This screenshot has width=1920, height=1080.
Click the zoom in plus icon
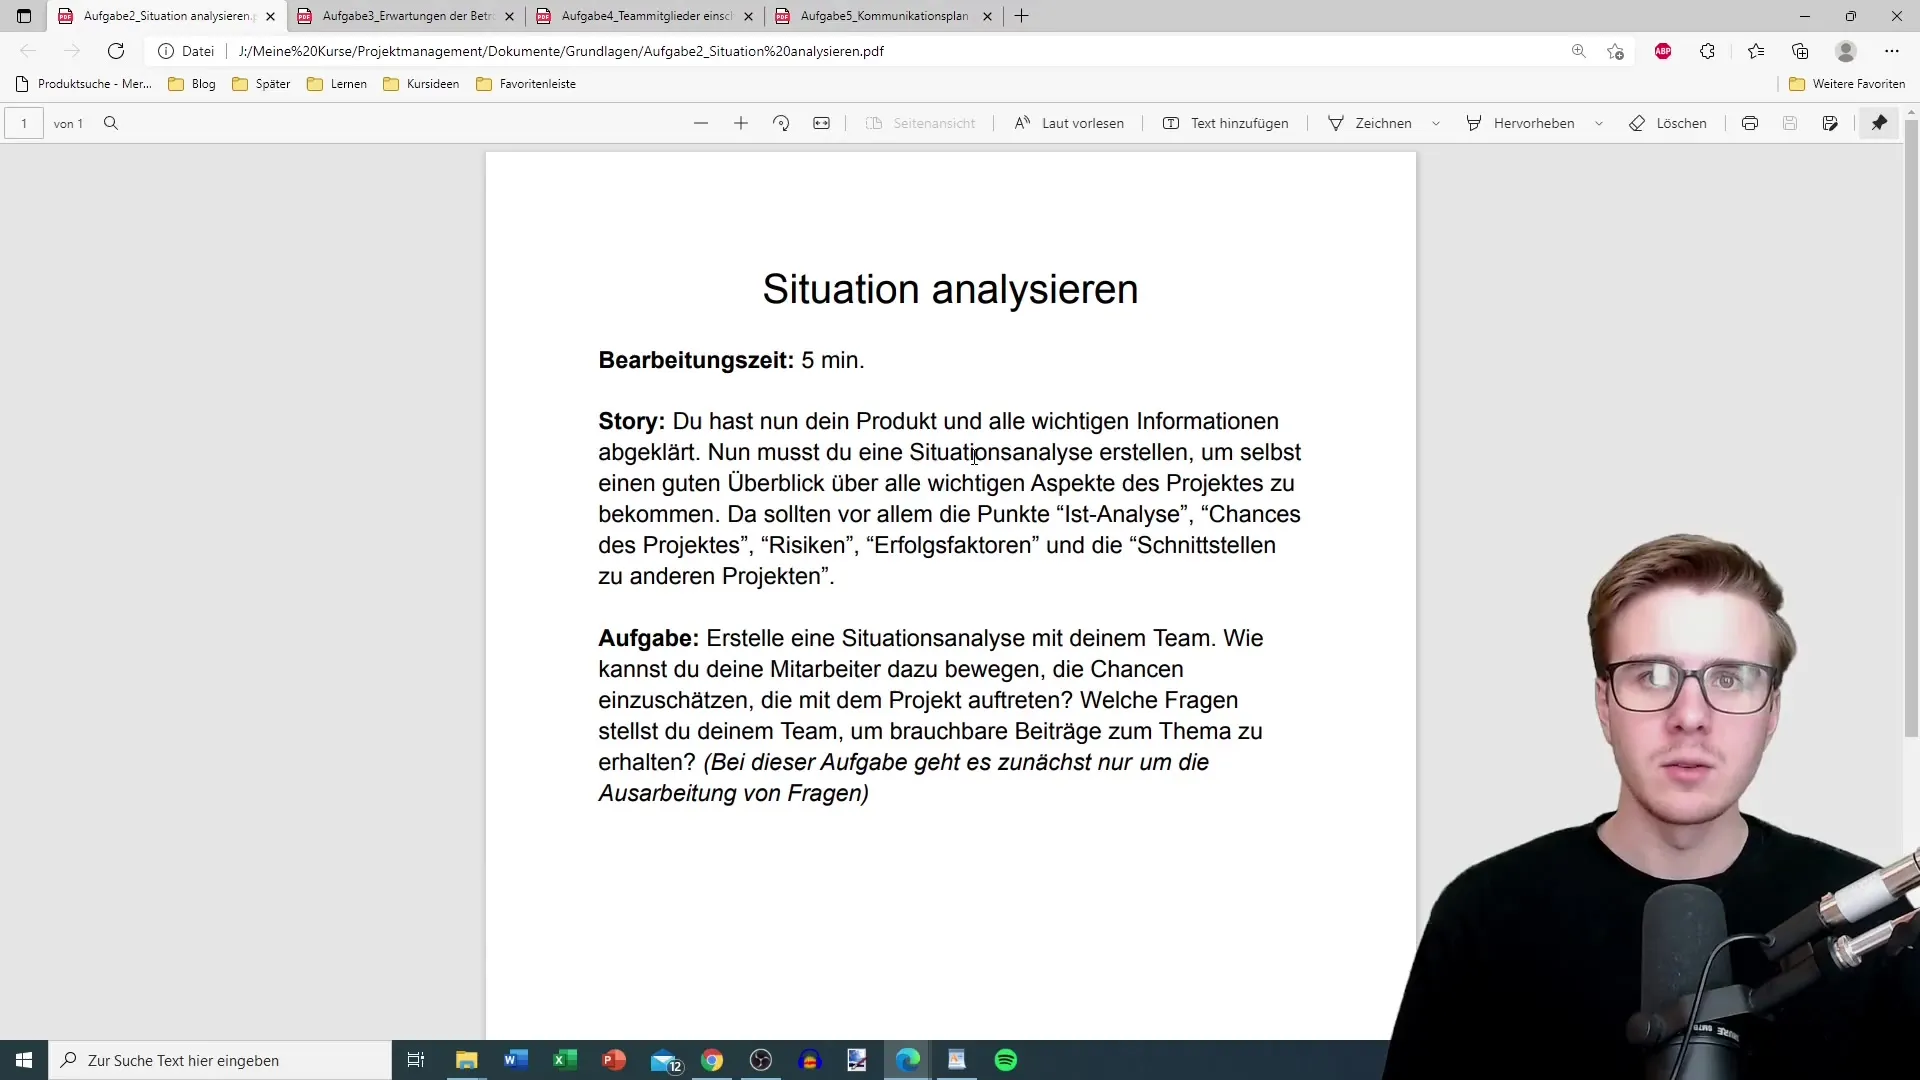[x=741, y=123]
